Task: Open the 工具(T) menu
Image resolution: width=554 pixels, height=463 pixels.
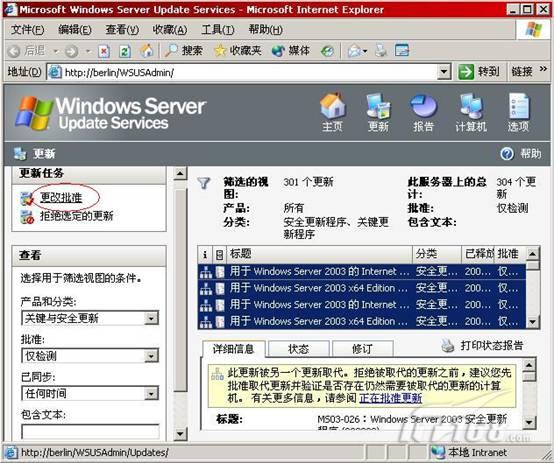Action: click(218, 30)
